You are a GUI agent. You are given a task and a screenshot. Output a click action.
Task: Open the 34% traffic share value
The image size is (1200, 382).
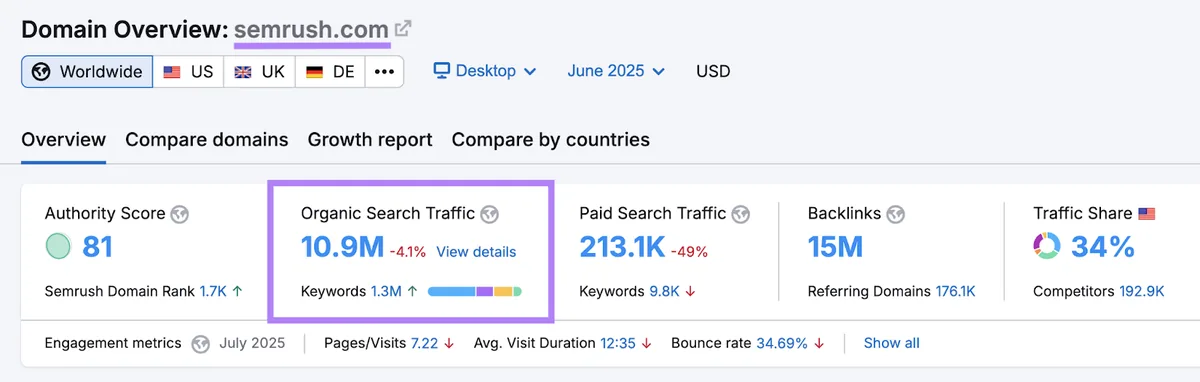1103,247
